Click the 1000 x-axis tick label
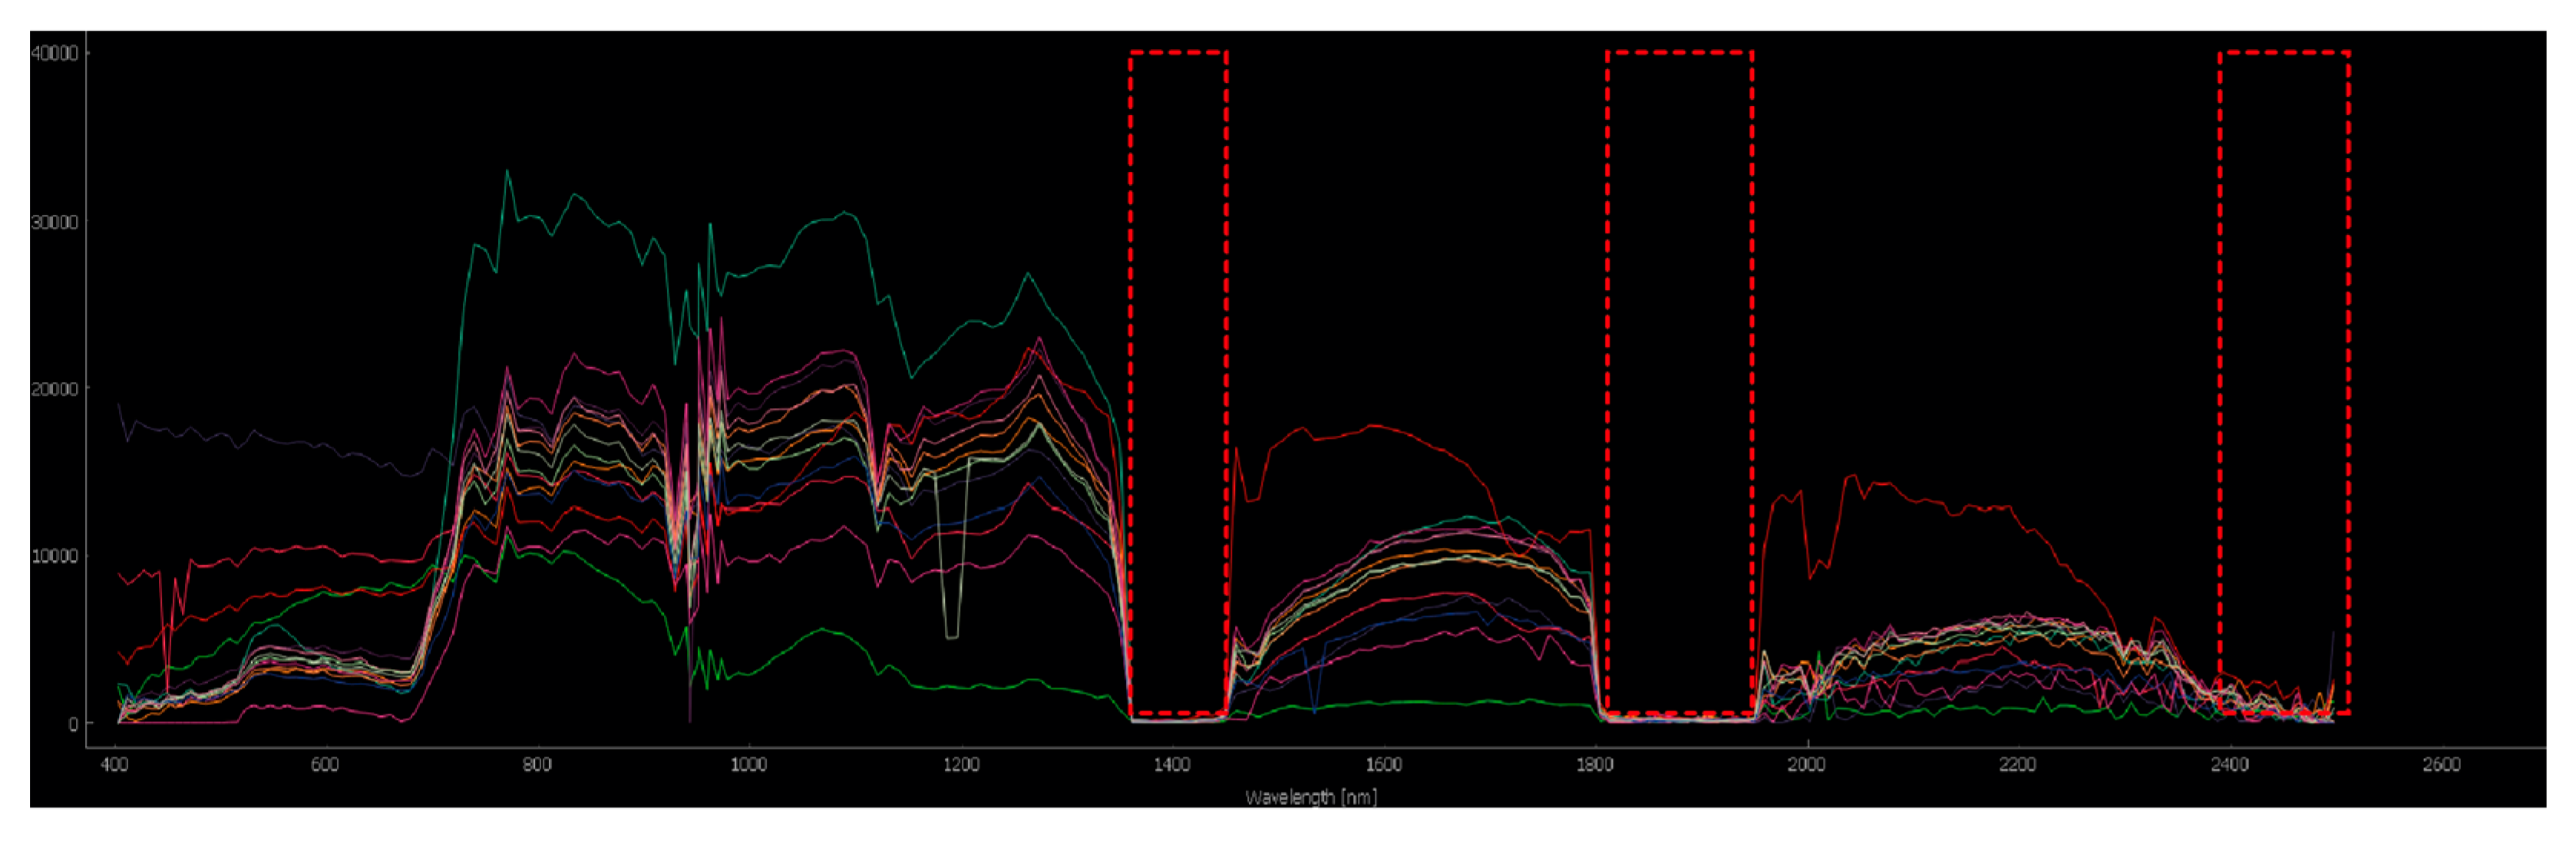 coord(748,765)
